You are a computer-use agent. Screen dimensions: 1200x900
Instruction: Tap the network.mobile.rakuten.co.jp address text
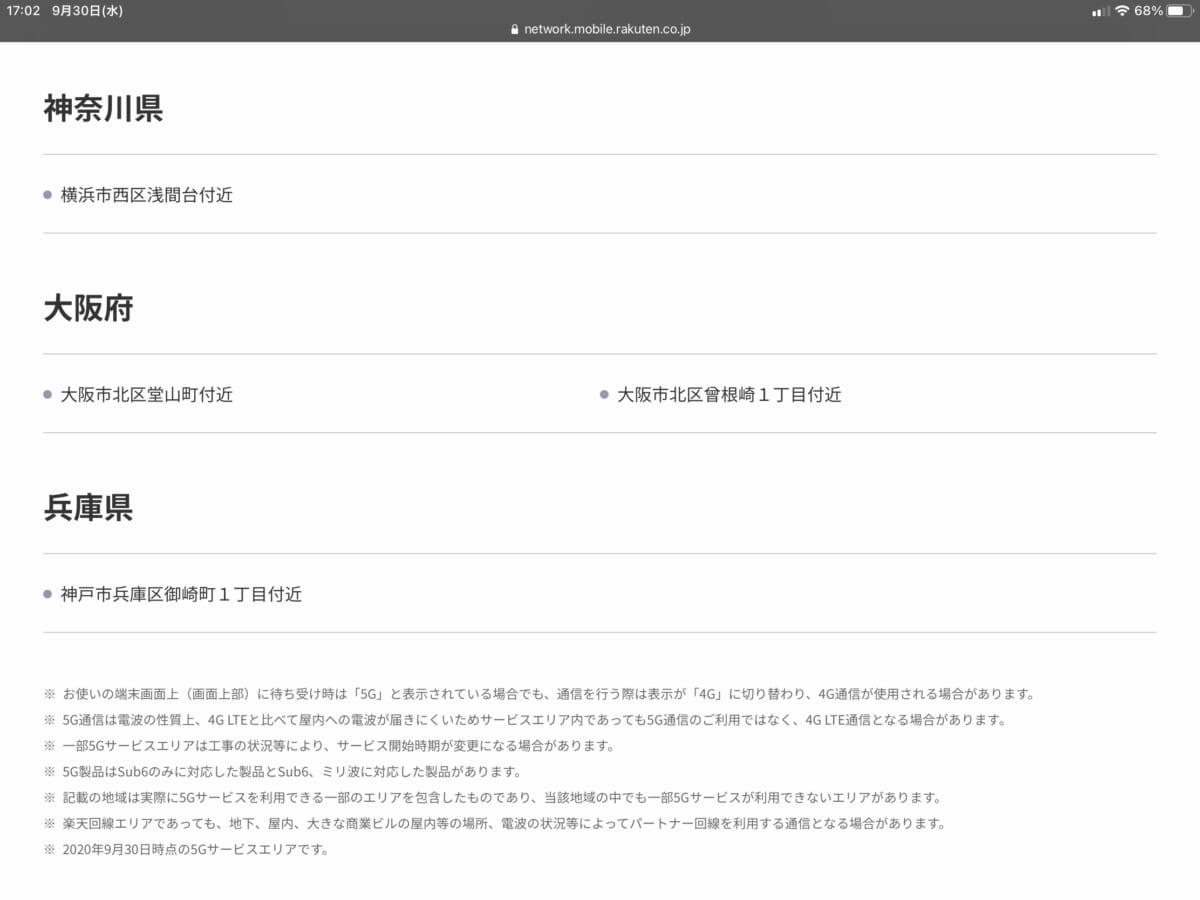[607, 29]
